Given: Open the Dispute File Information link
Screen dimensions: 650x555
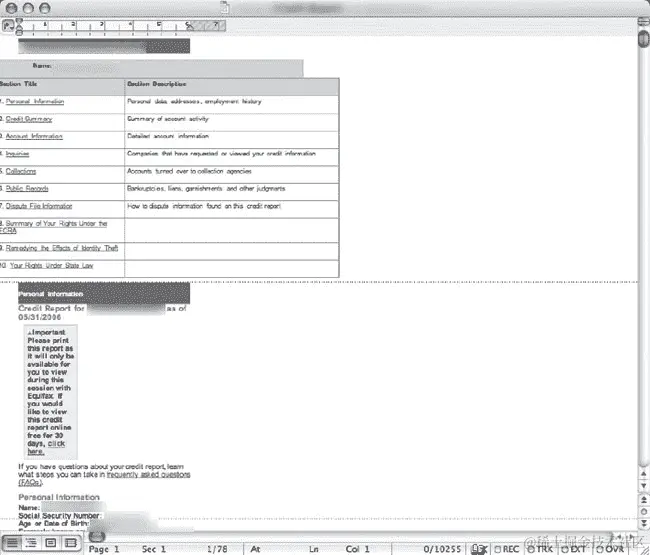Looking at the screenshot, I should 39,206.
